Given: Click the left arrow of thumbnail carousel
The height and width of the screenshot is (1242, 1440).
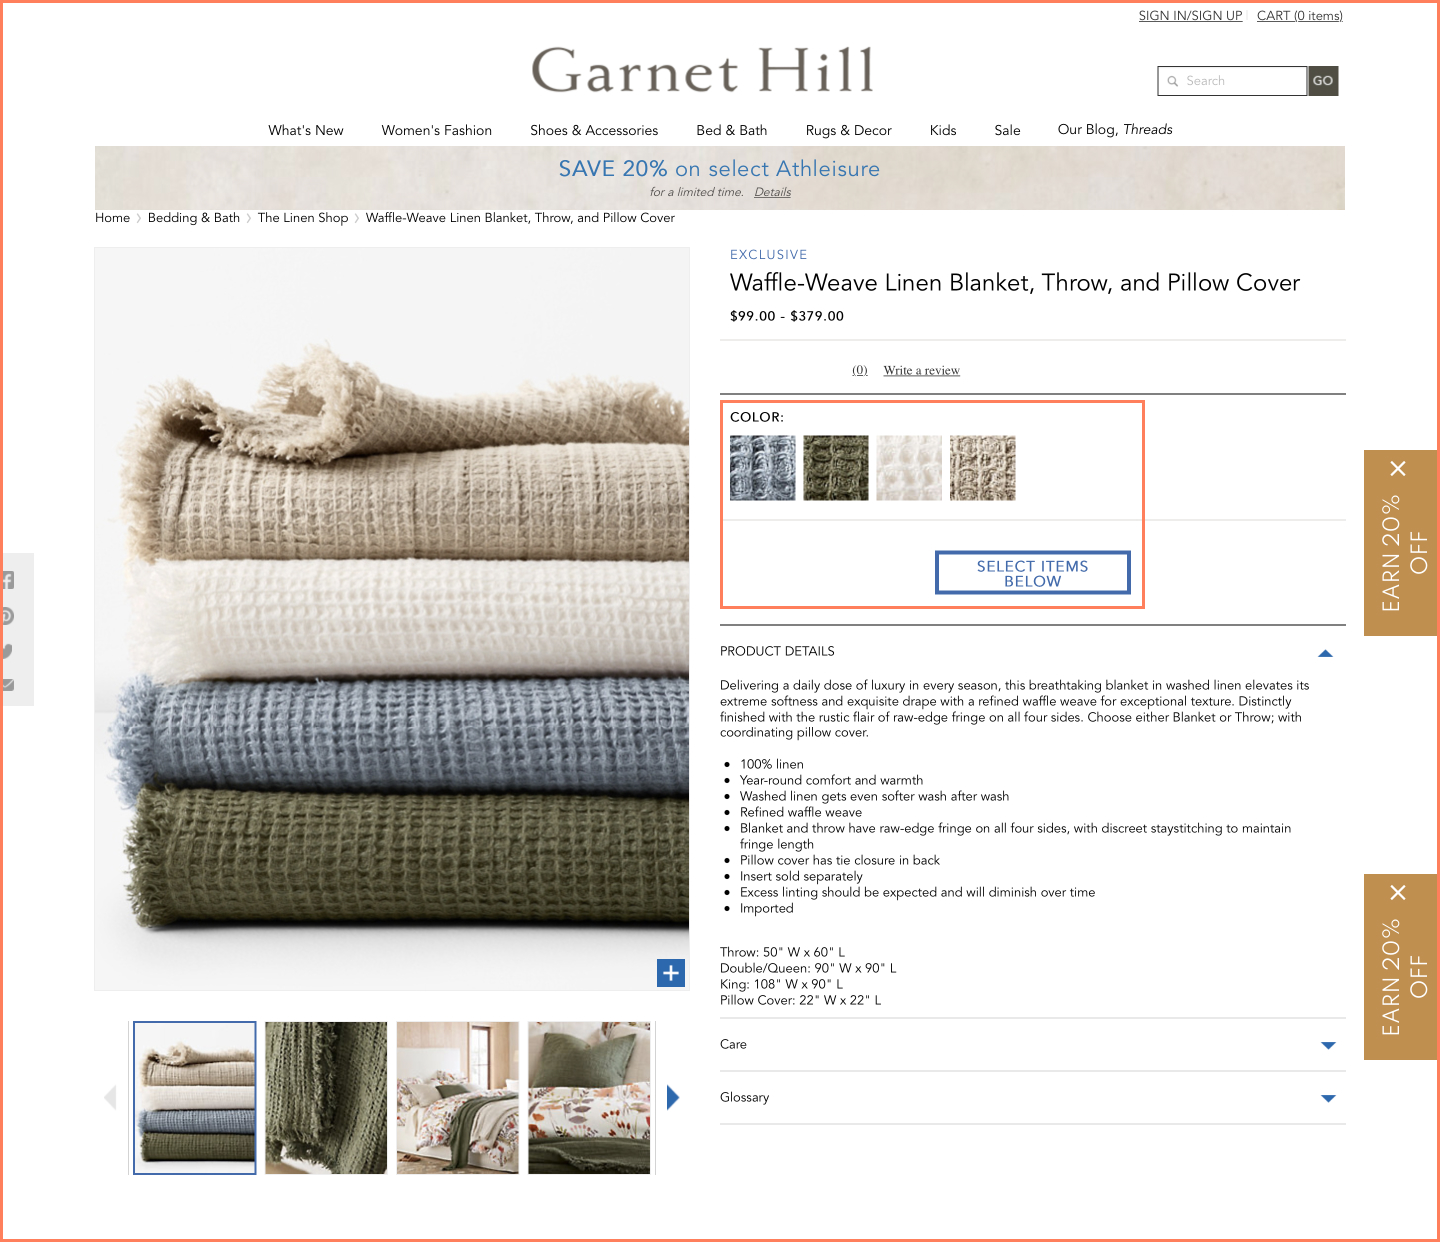Looking at the screenshot, I should coord(110,1098).
